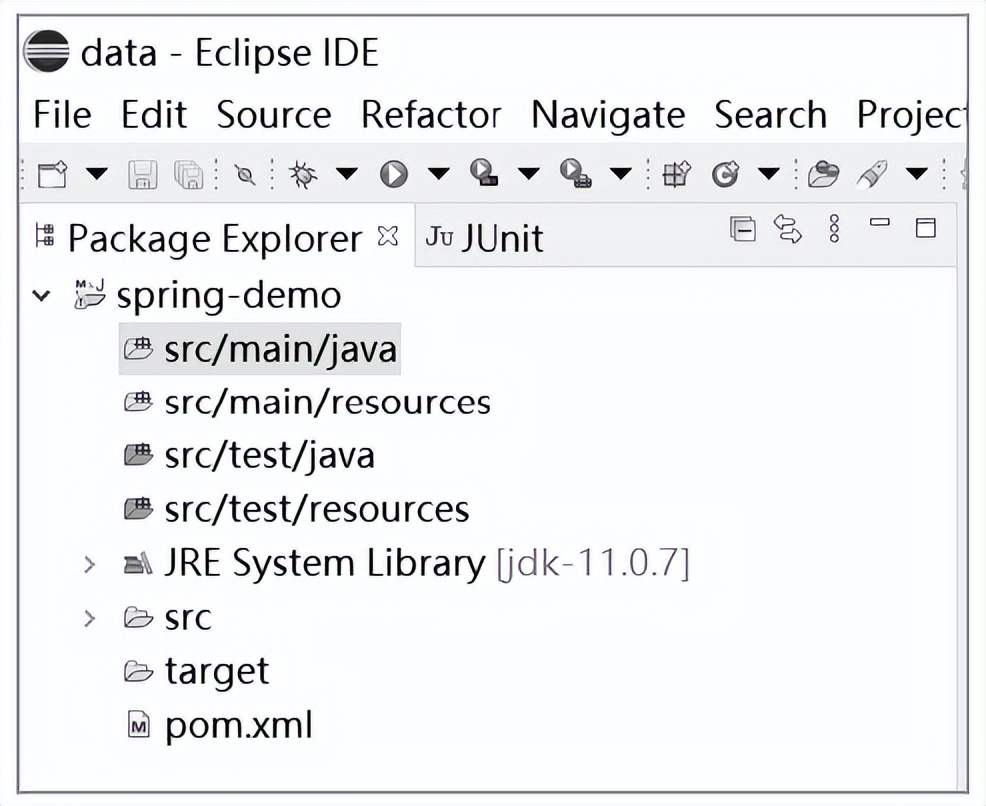The width and height of the screenshot is (986, 806).
Task: Open the Search flashlight dropdown arrow
Action: [x=917, y=173]
